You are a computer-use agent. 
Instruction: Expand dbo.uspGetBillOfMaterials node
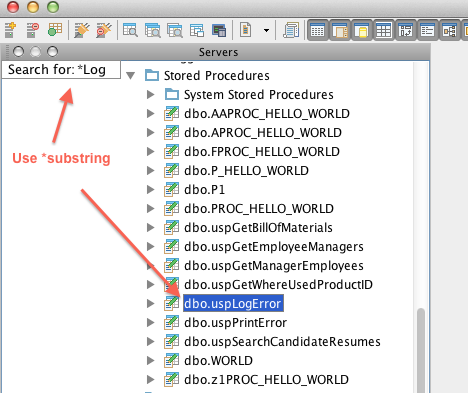151,228
